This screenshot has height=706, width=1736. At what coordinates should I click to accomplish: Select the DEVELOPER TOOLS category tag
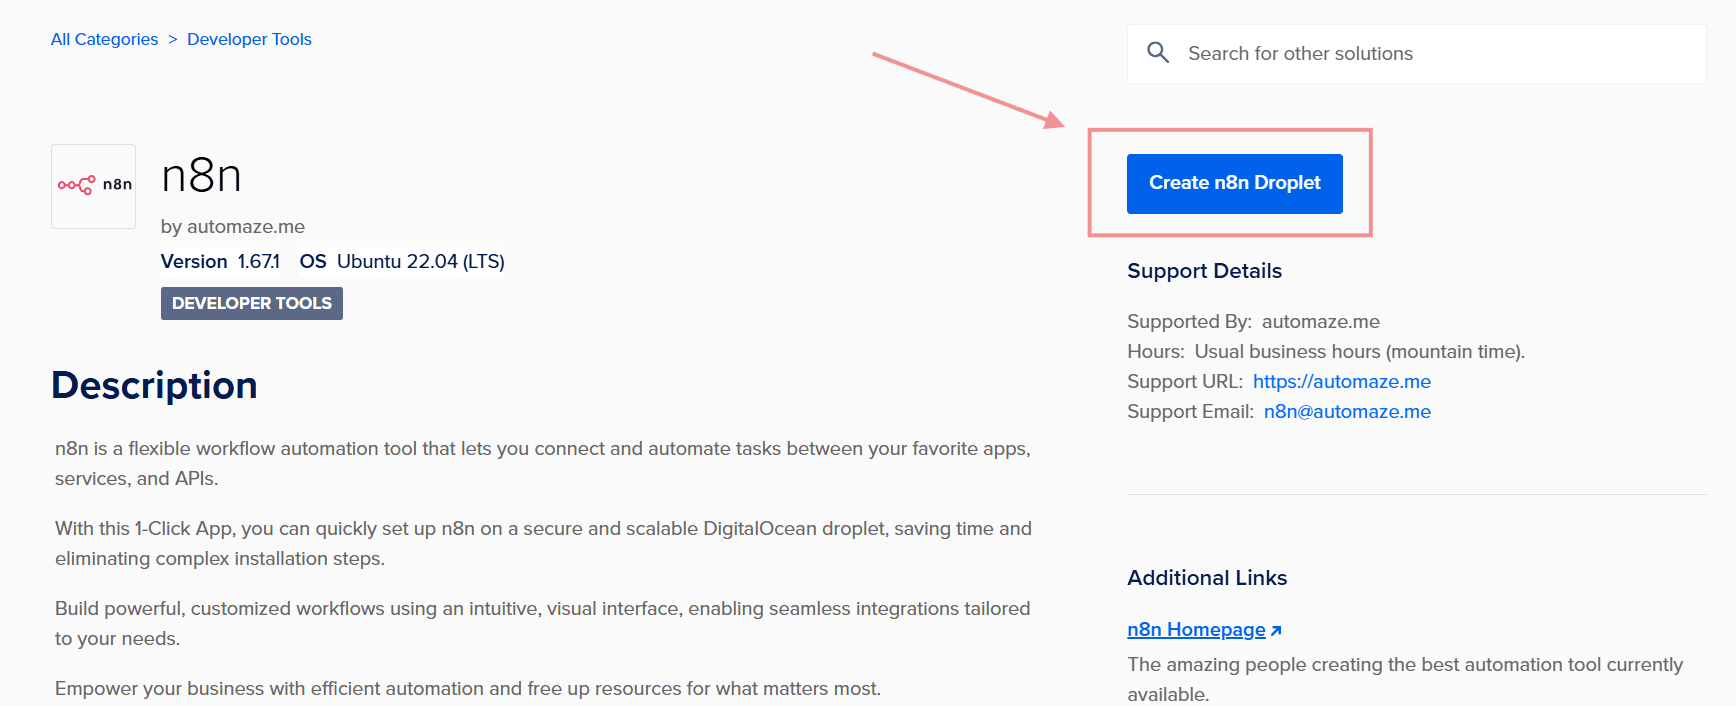tap(252, 303)
